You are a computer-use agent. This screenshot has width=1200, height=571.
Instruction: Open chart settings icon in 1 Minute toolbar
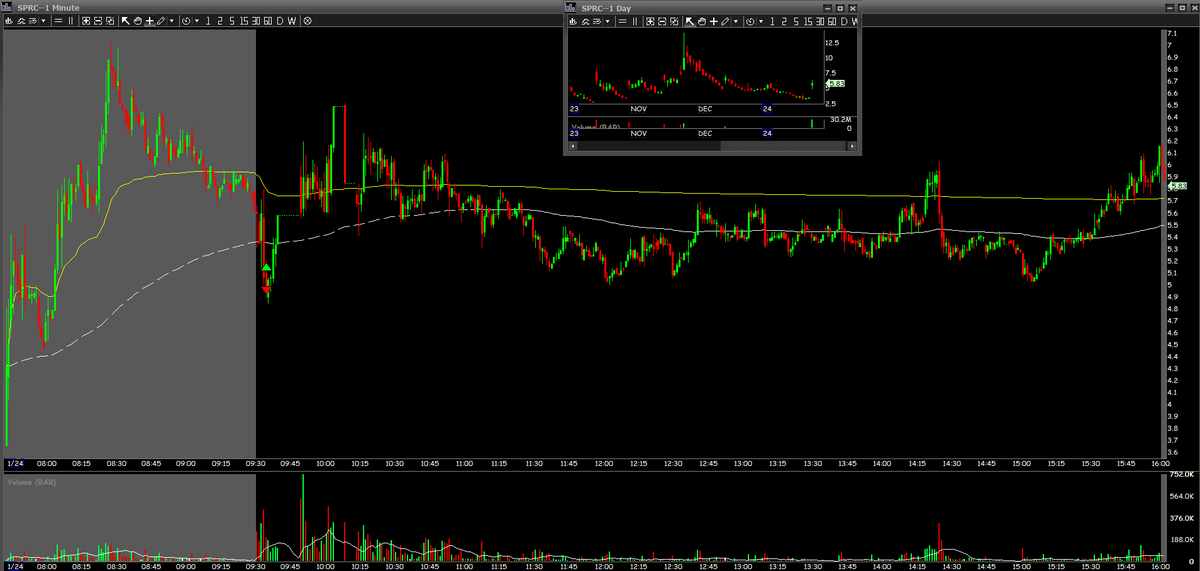tap(33, 20)
